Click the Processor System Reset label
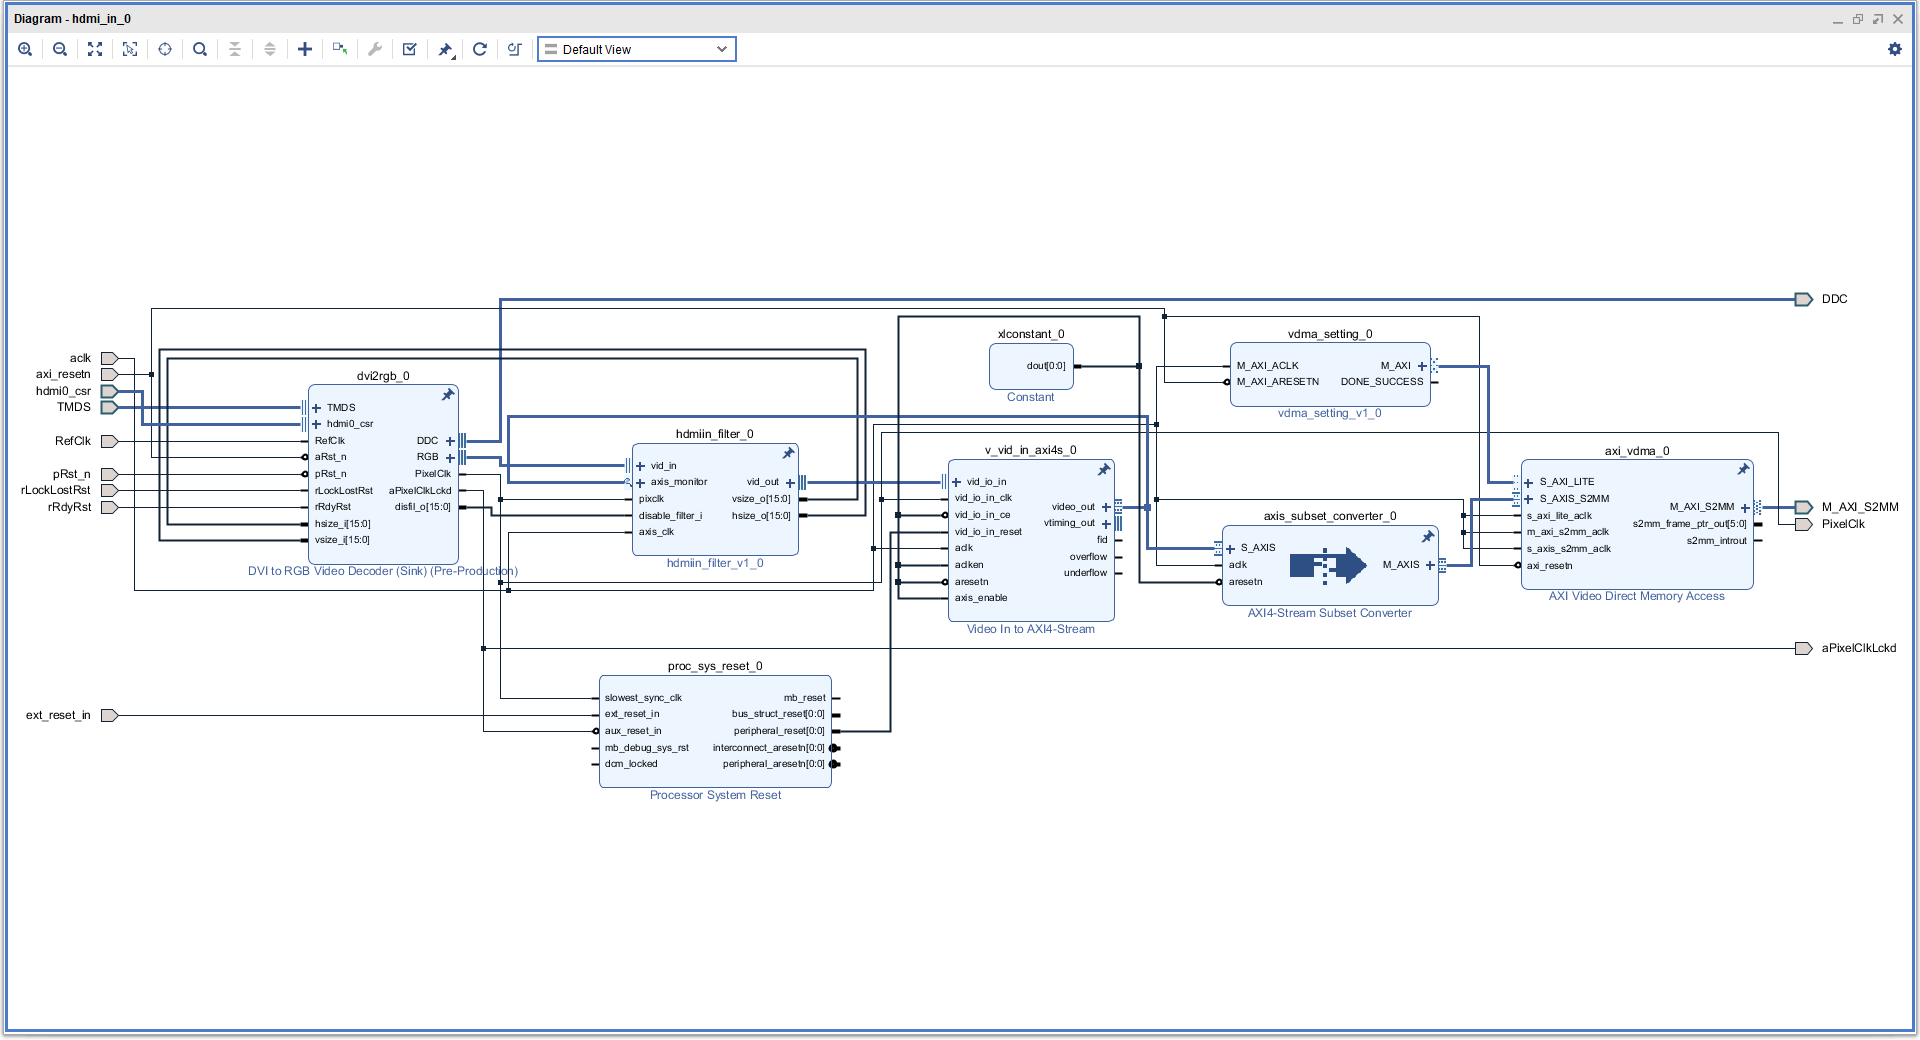1920x1040 pixels. [x=715, y=795]
